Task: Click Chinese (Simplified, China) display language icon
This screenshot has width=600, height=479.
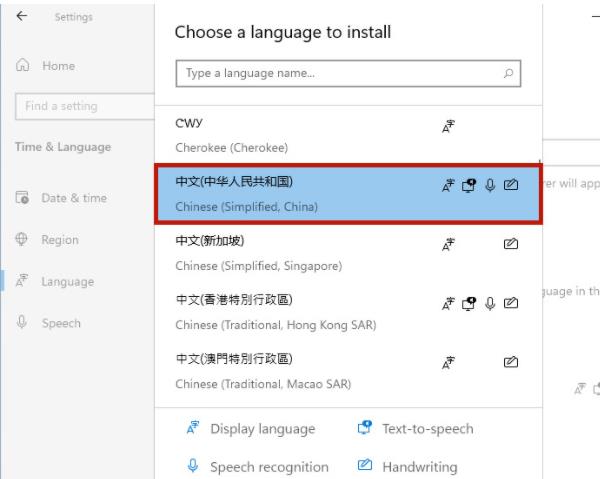Action: pyautogui.click(x=448, y=185)
